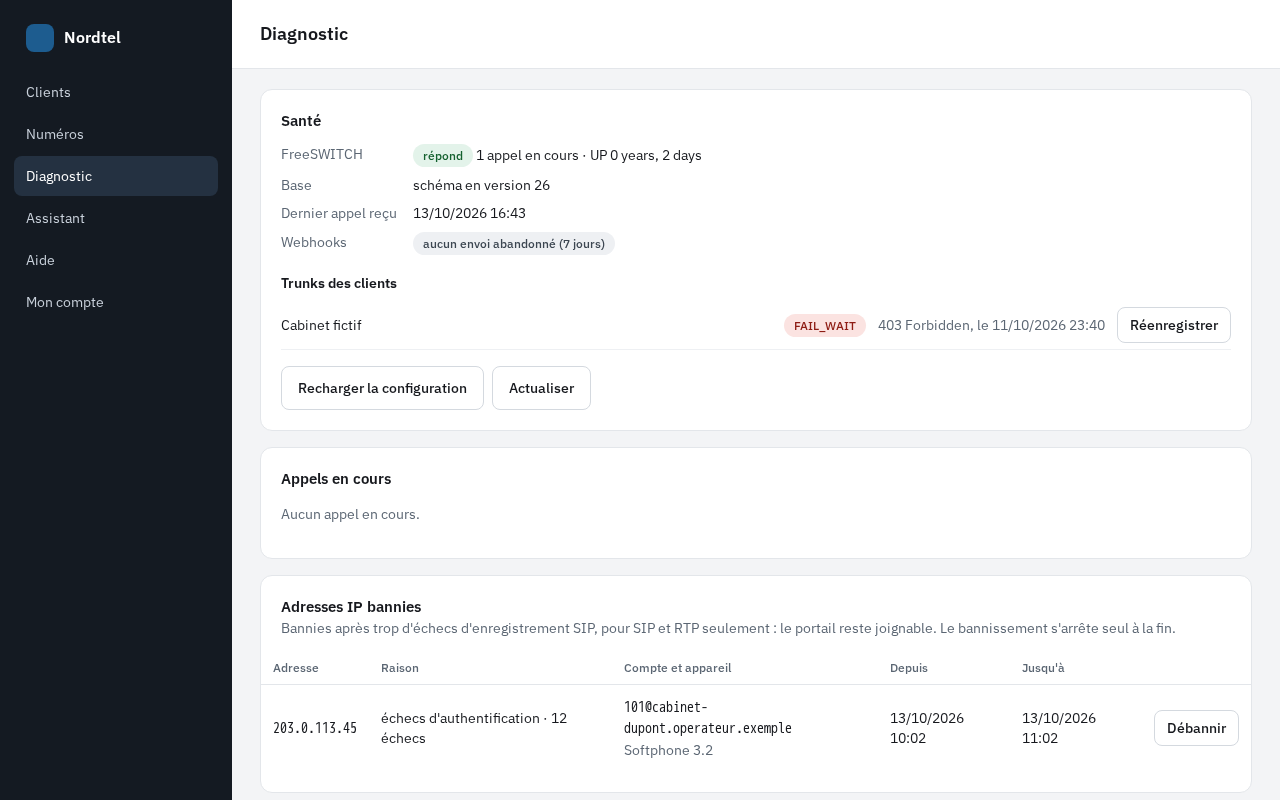Click the Nordtel brand name
The height and width of the screenshot is (800, 1280).
tap(92, 38)
